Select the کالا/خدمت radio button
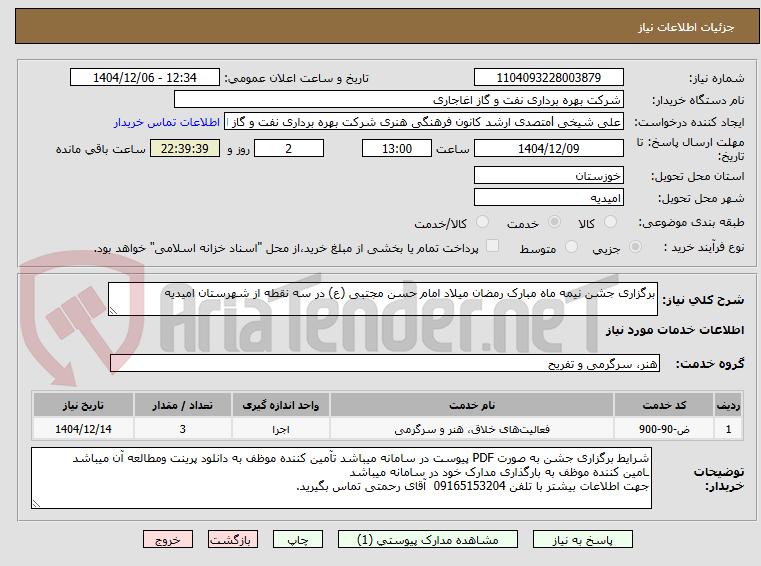The width and height of the screenshot is (761, 566). coord(482,222)
